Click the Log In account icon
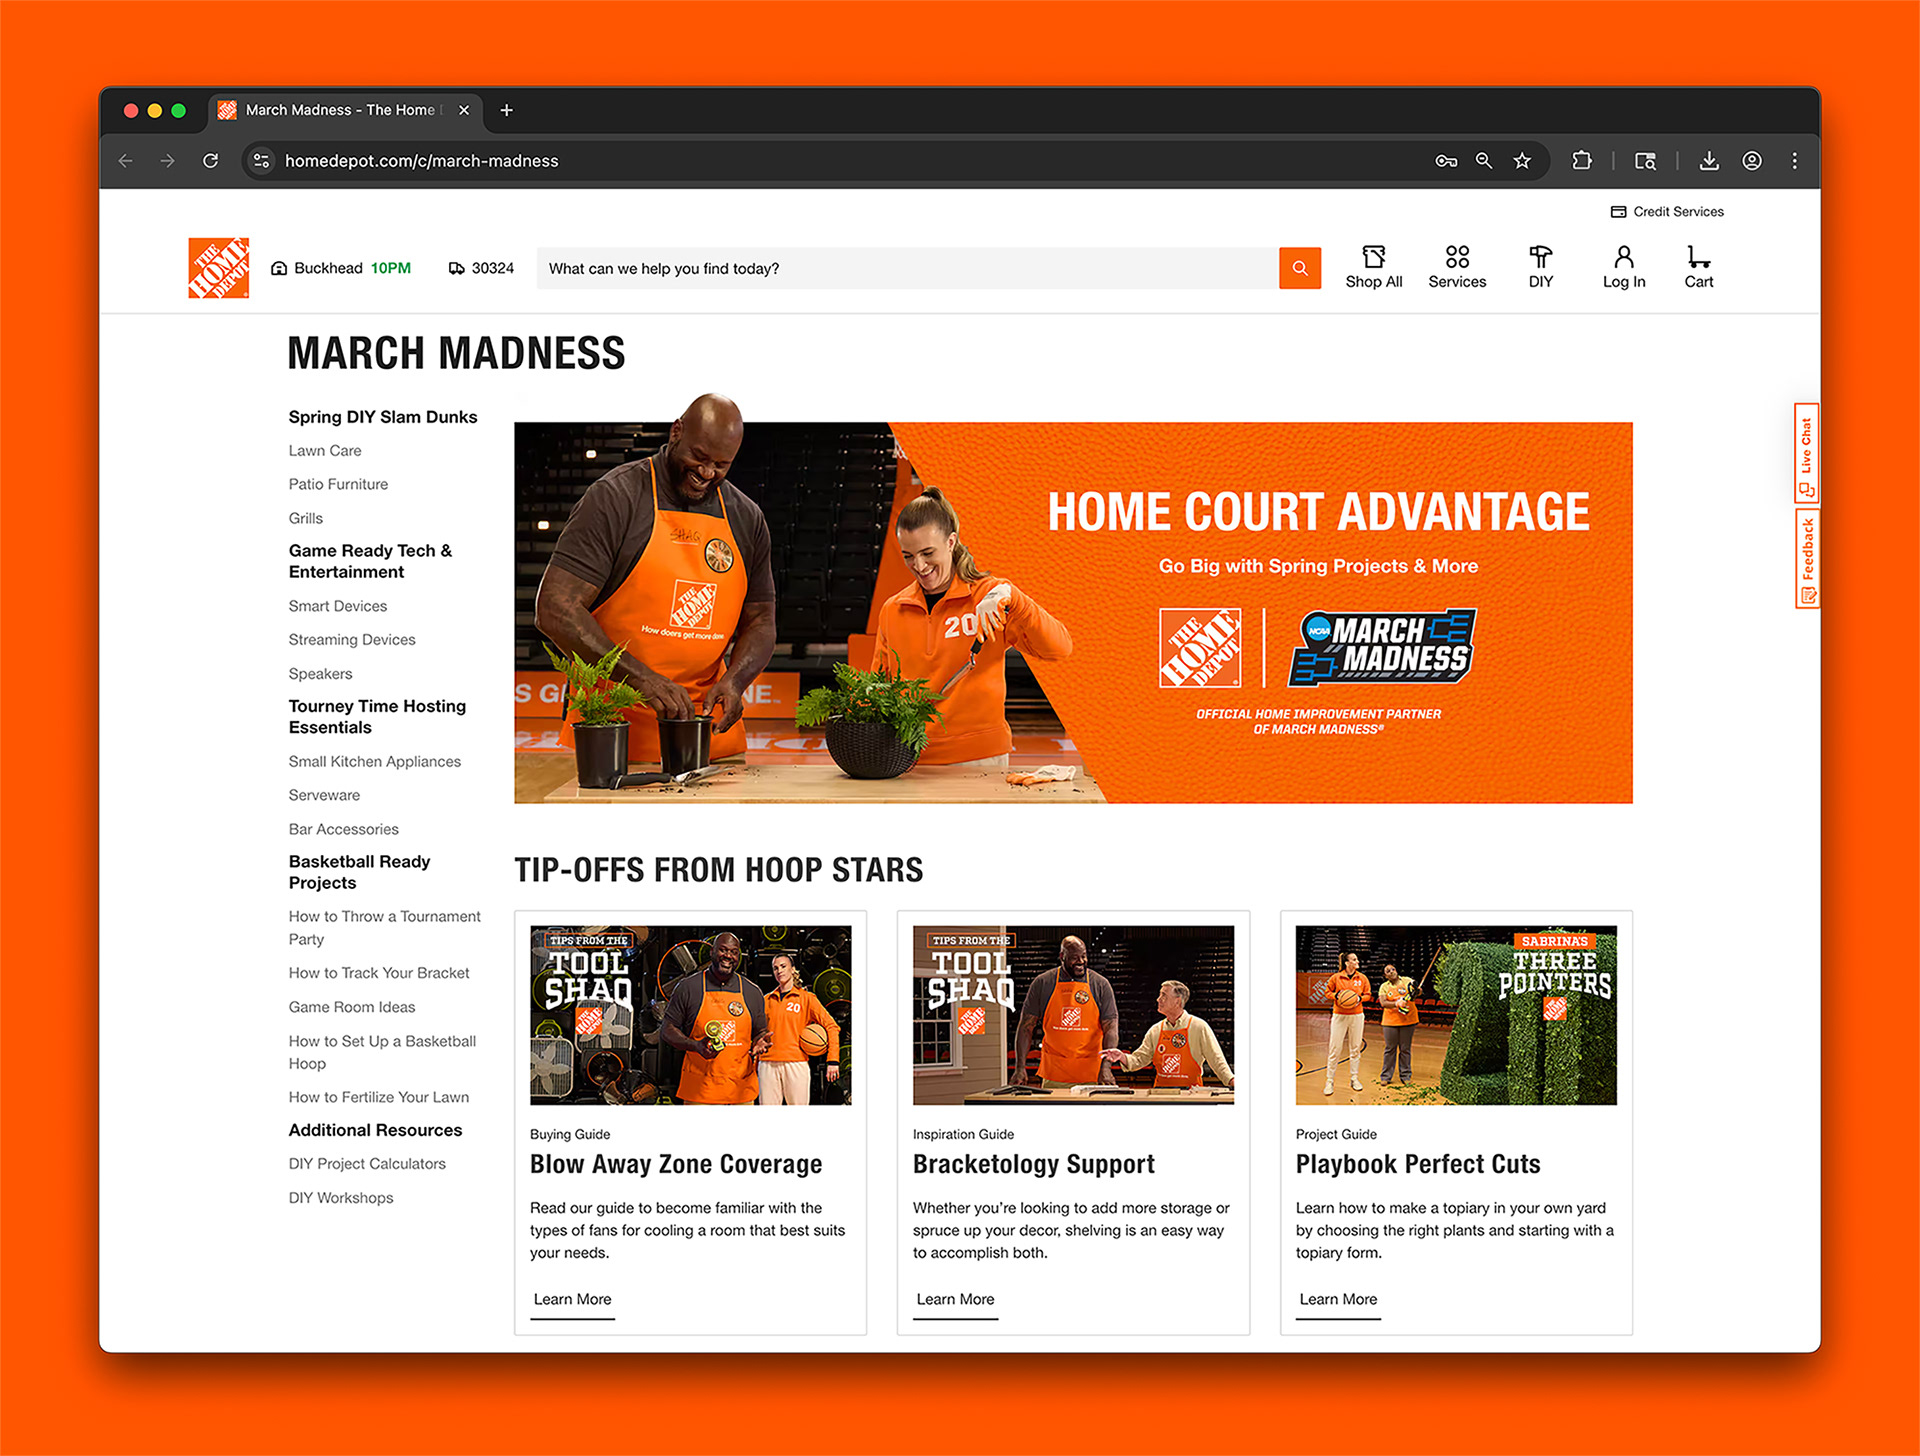Viewport: 1920px width, 1456px height. click(x=1623, y=267)
